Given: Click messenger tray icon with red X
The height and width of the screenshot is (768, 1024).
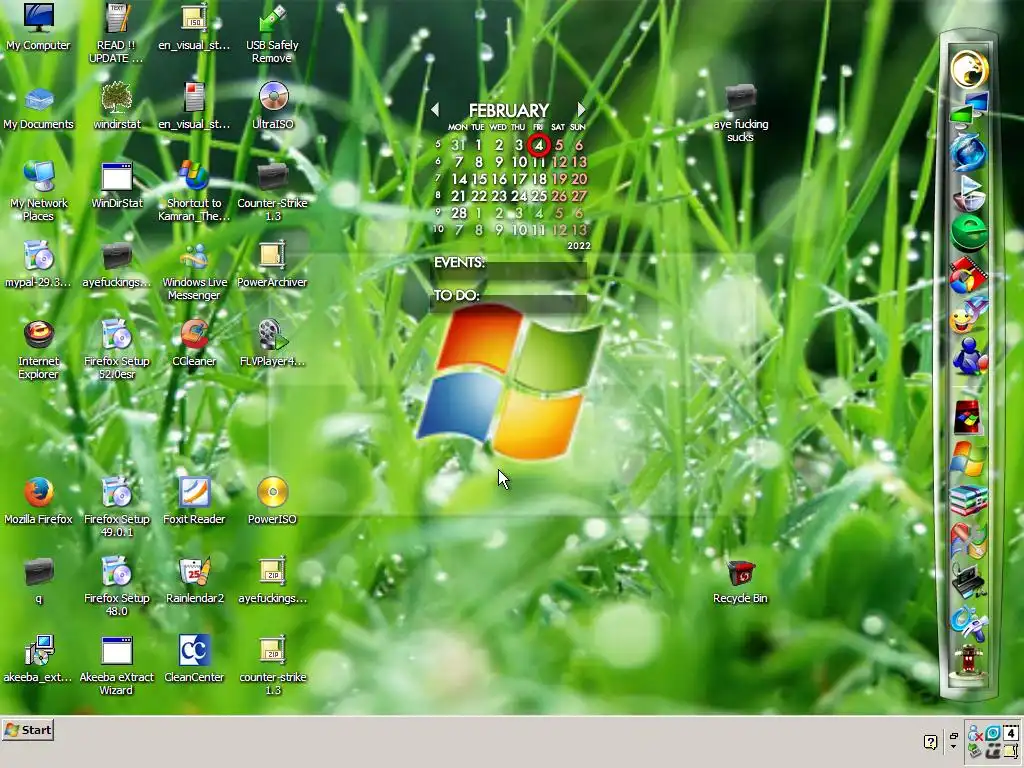Looking at the screenshot, I should (x=974, y=733).
